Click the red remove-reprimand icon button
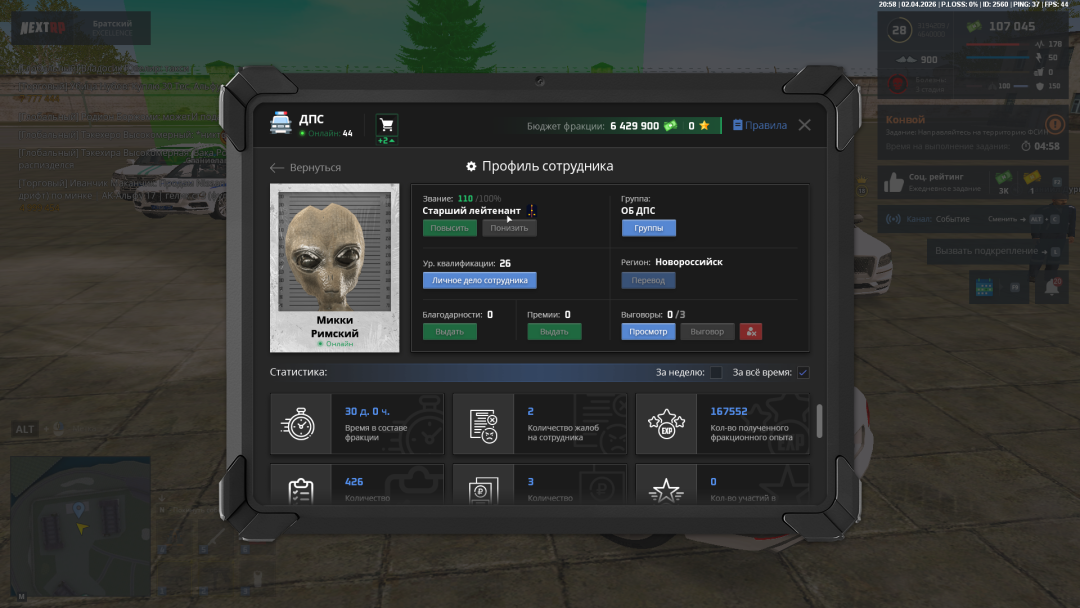The width and height of the screenshot is (1080, 608). (x=751, y=331)
